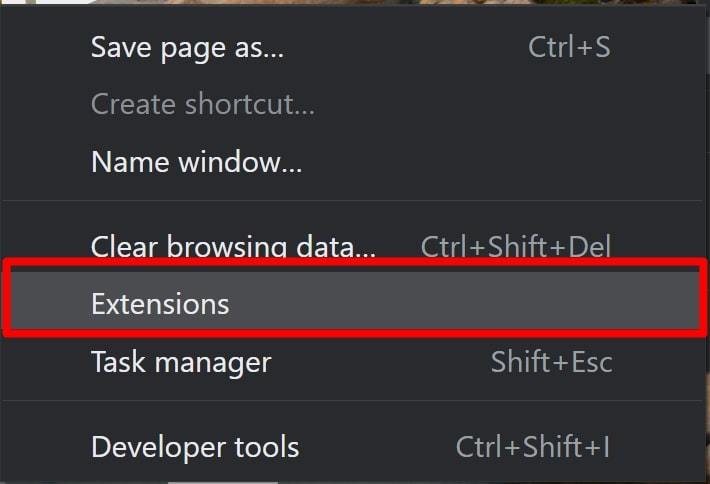Open the Extensions menu entry
The height and width of the screenshot is (484, 710).
[x=355, y=303]
